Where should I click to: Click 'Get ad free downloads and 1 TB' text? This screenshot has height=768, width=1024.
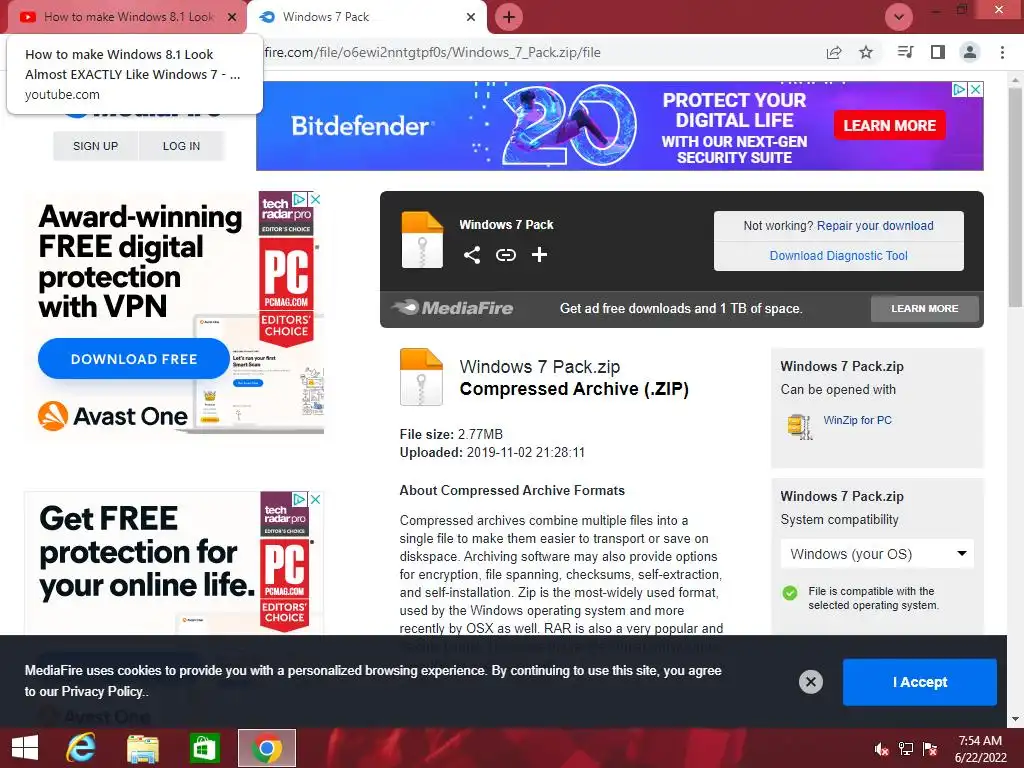[681, 308]
